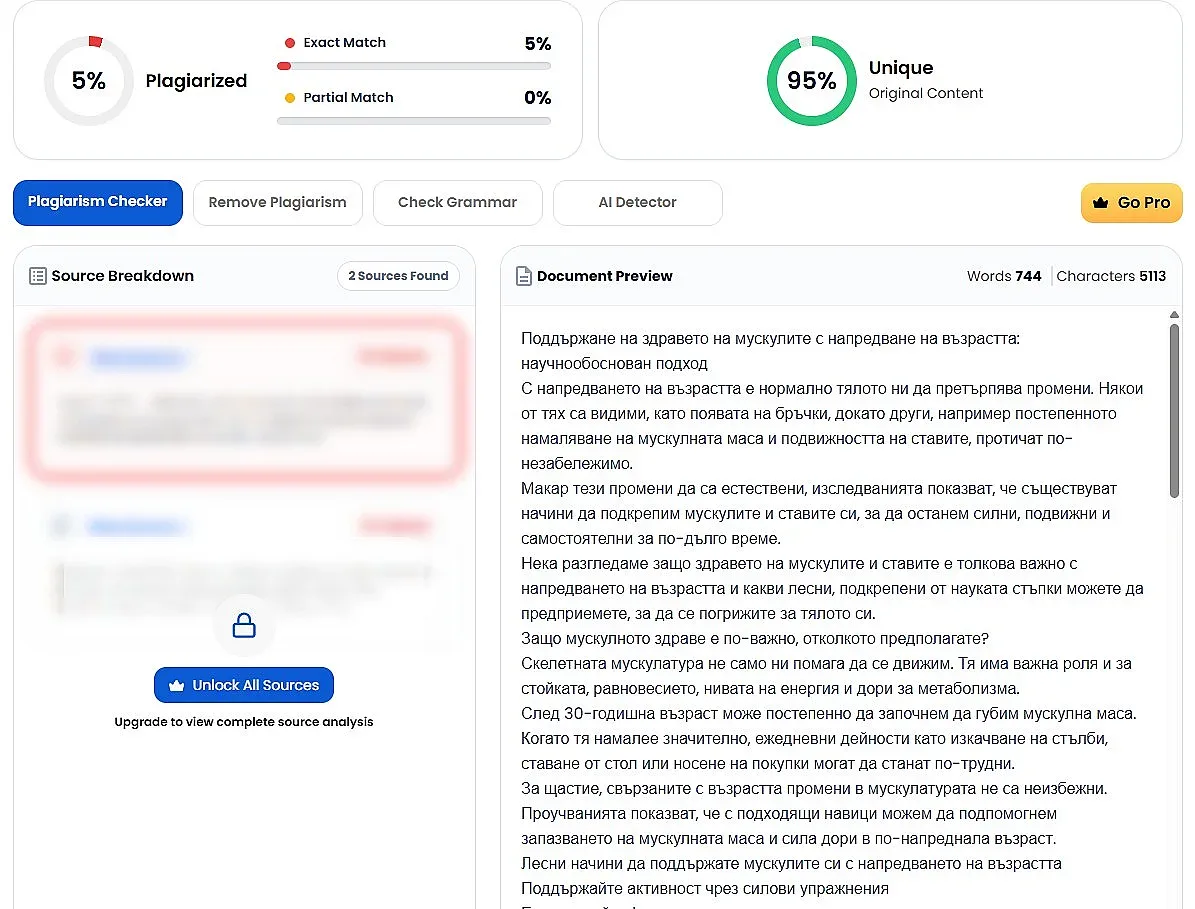Click the Words 744 counter
The width and height of the screenshot is (1195, 909).
coord(1004,276)
